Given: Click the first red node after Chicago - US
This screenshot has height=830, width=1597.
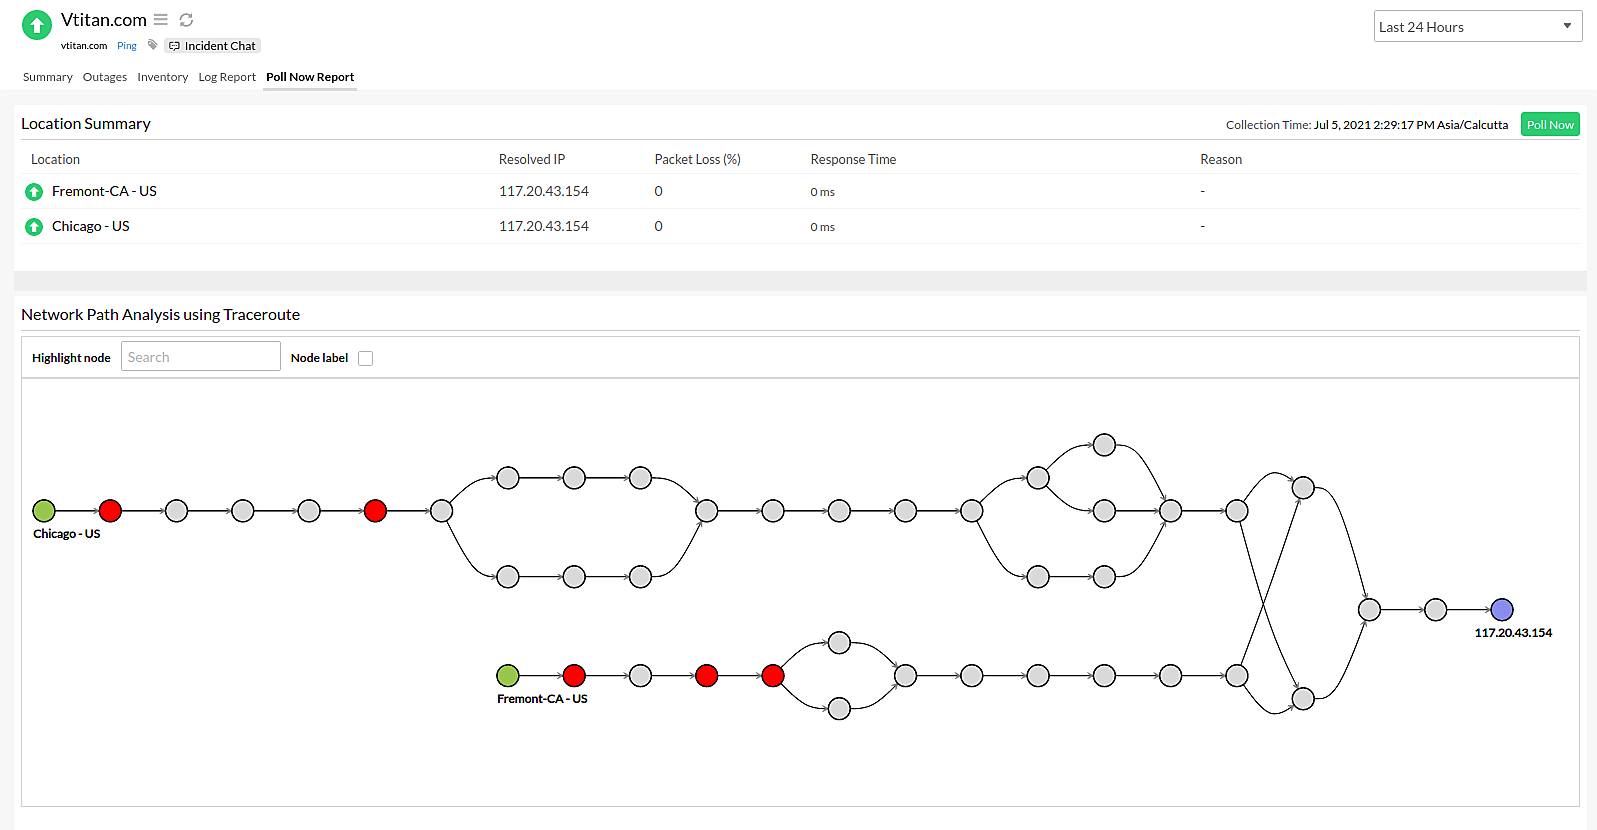Looking at the screenshot, I should pyautogui.click(x=110, y=511).
